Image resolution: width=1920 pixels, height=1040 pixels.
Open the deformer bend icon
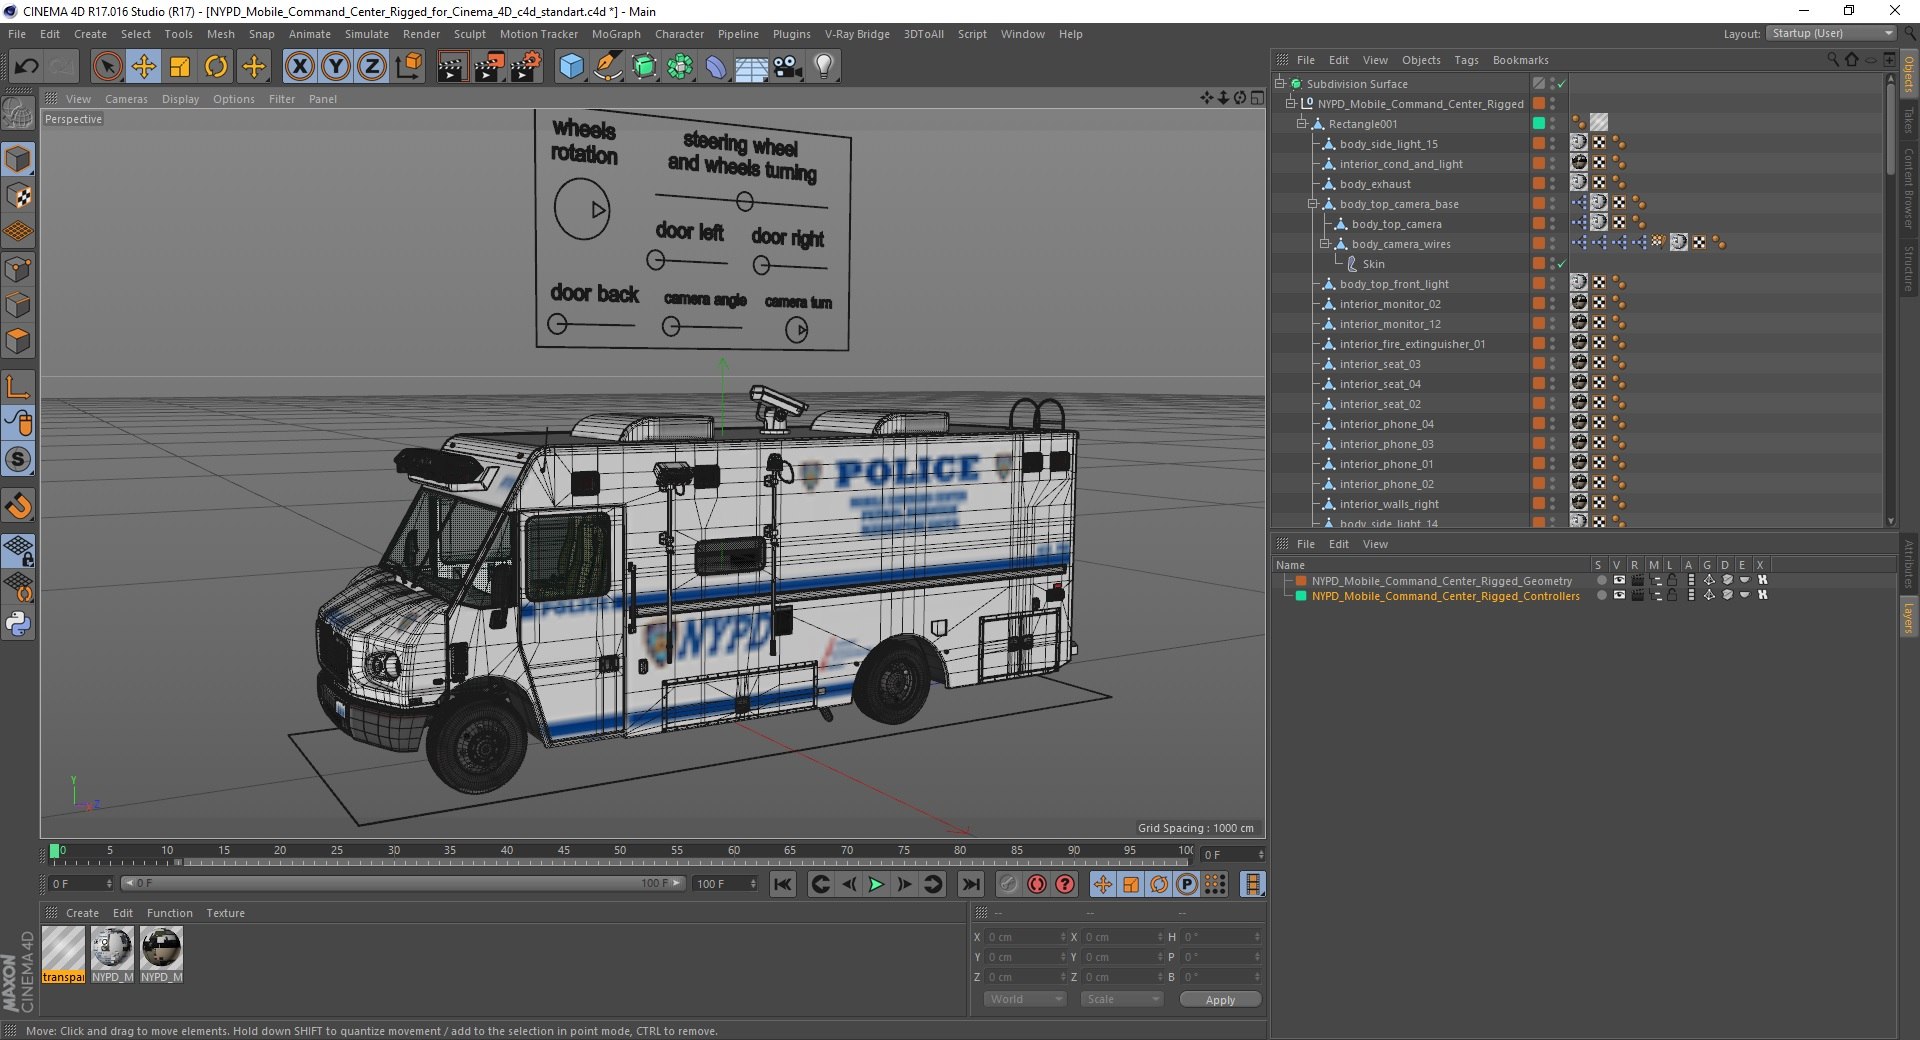(x=716, y=67)
